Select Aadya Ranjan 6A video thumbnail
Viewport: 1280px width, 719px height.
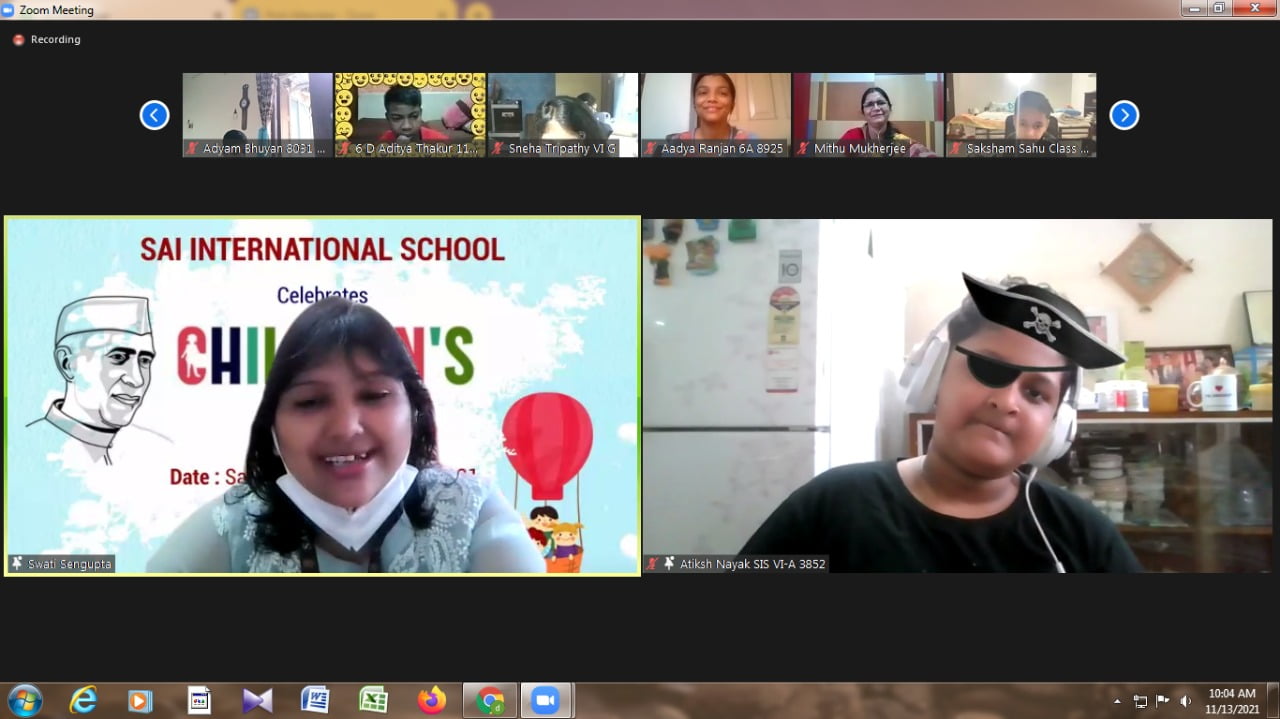(715, 114)
